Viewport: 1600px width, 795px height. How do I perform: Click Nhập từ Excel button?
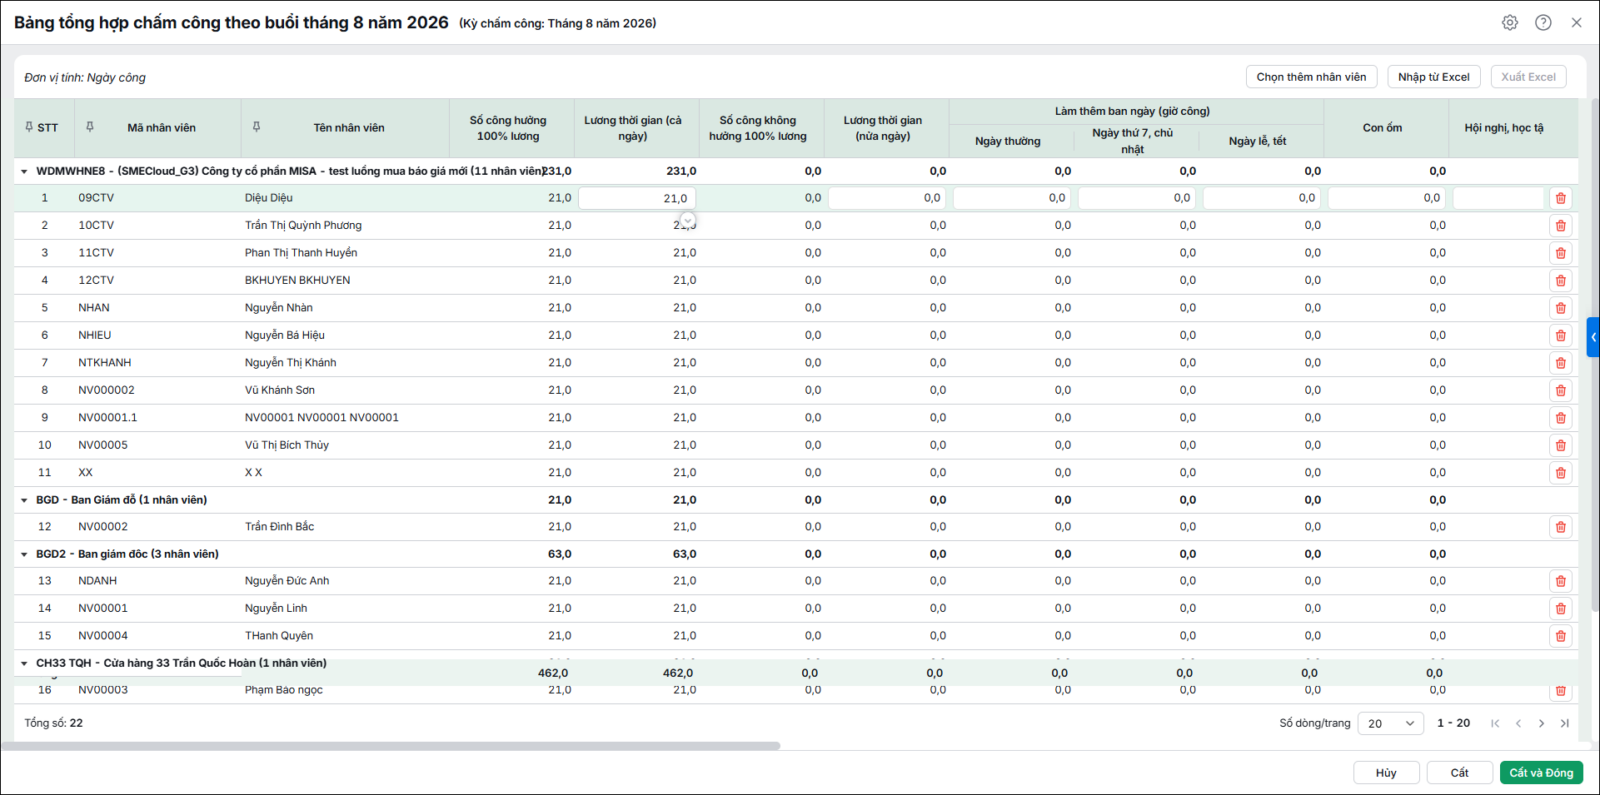1433,77
